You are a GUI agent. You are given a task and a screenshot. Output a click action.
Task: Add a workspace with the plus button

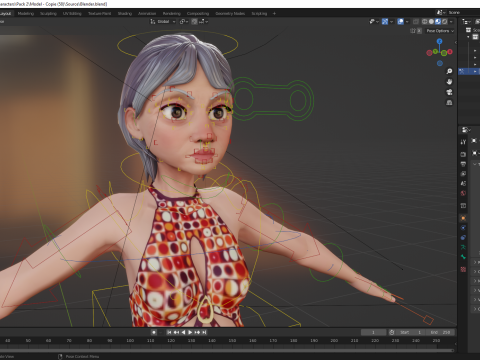(274, 14)
